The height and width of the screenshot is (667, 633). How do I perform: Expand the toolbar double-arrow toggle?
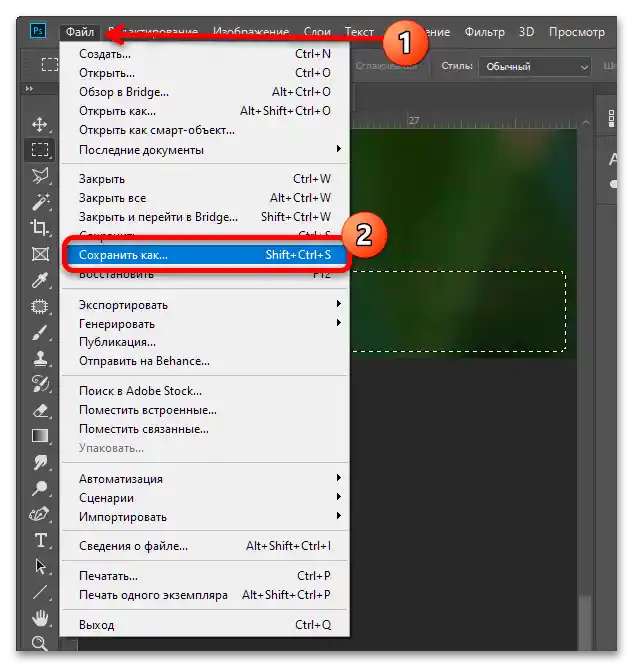[29, 88]
